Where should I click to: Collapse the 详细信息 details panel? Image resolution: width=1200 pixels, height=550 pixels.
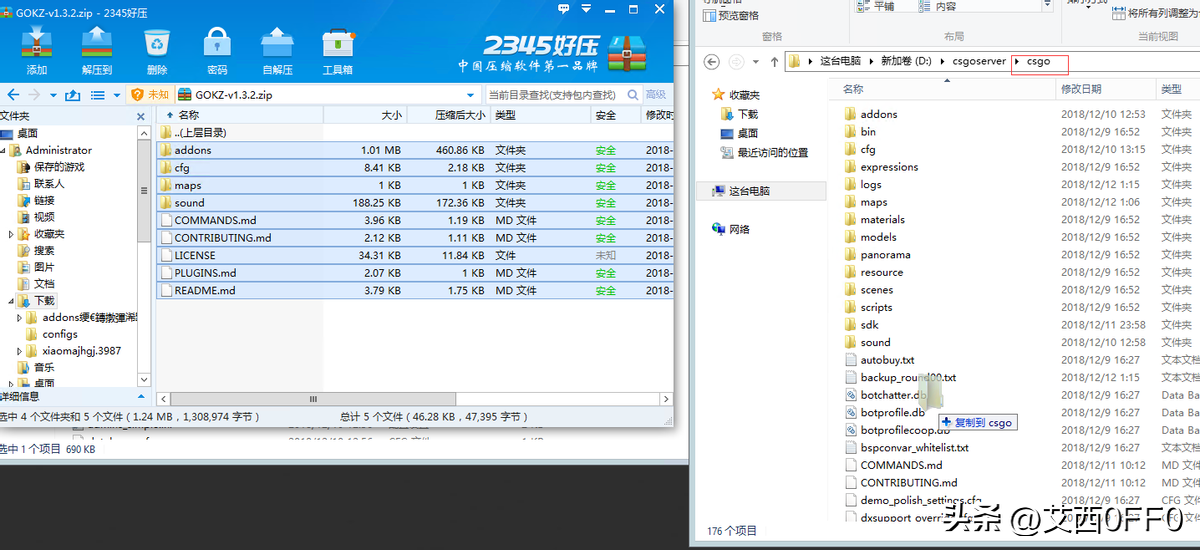pos(142,396)
